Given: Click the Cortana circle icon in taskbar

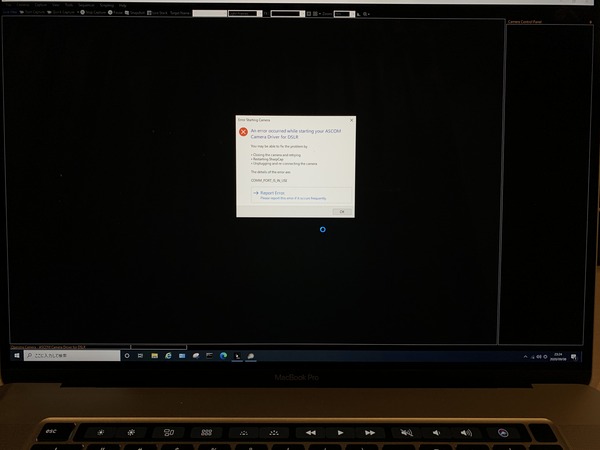Looking at the screenshot, I should coord(127,356).
